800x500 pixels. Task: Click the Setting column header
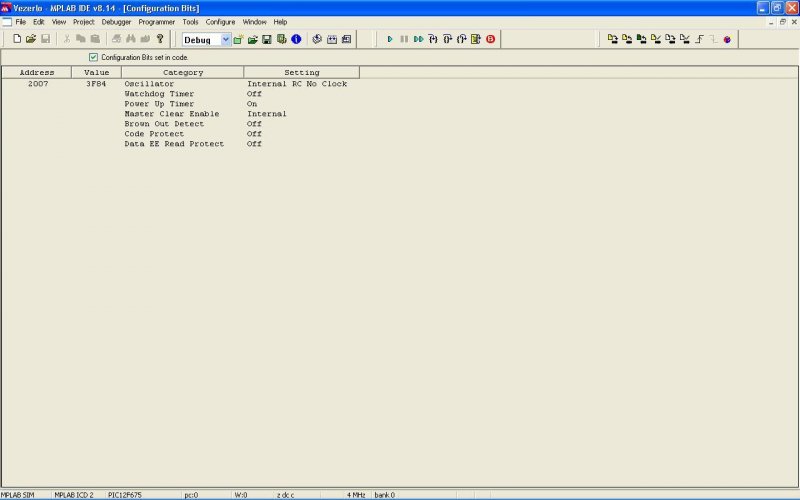click(302, 72)
